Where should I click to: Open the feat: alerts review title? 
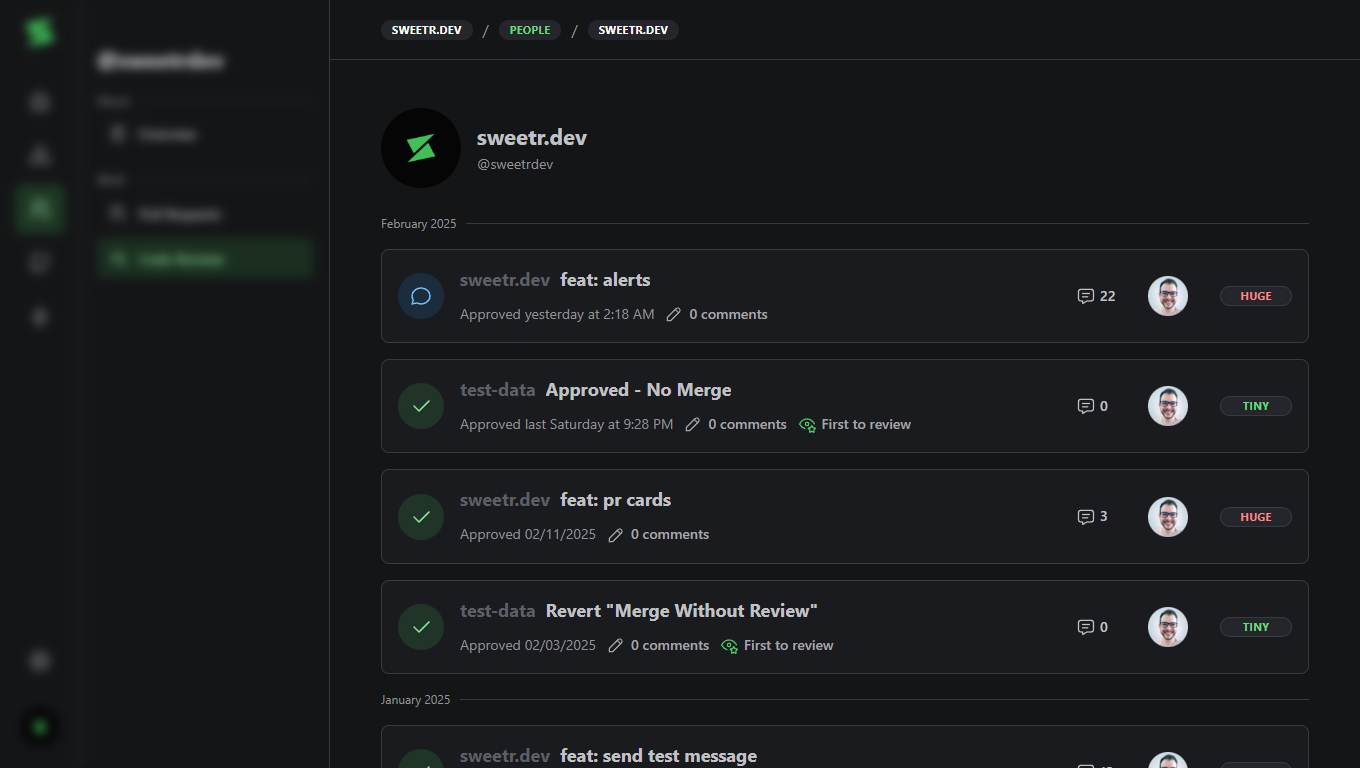click(x=605, y=280)
